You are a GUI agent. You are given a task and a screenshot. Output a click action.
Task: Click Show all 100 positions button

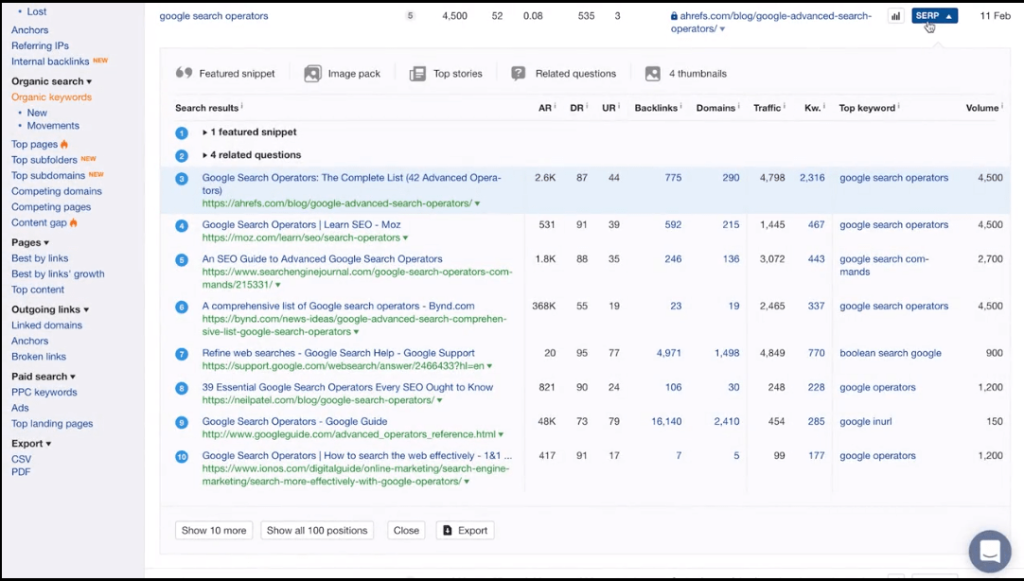tap(317, 530)
